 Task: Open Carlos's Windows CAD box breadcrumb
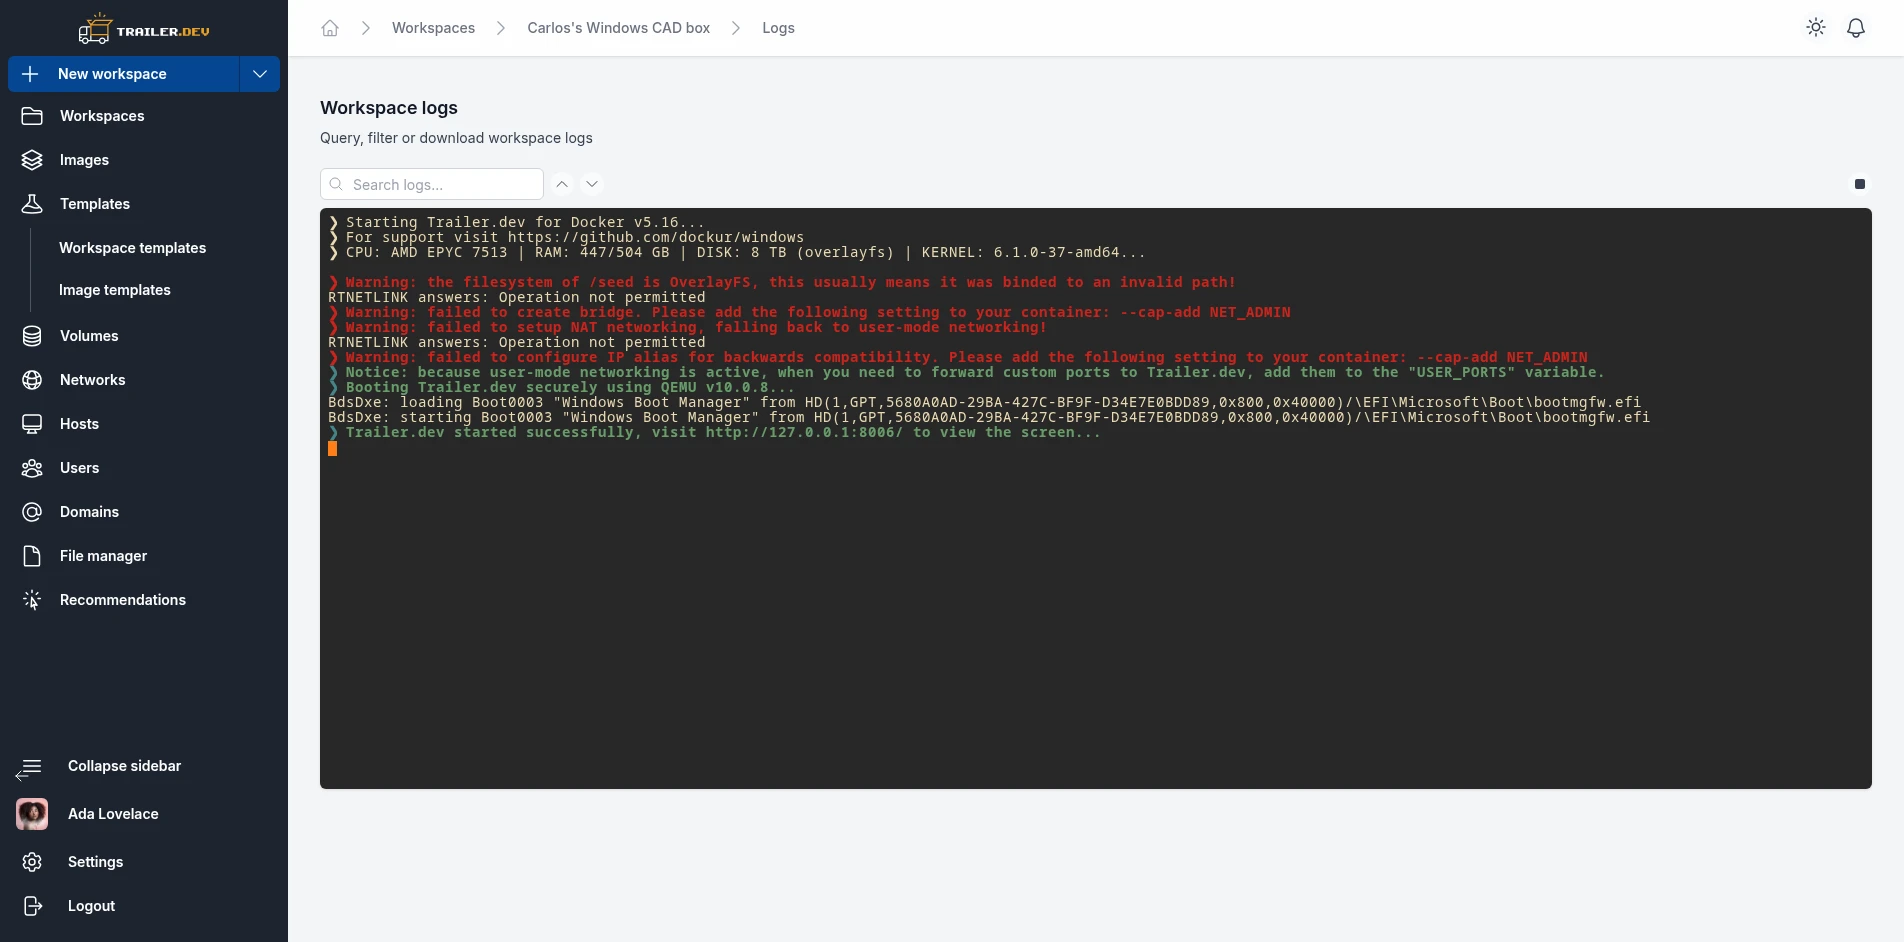click(x=618, y=28)
